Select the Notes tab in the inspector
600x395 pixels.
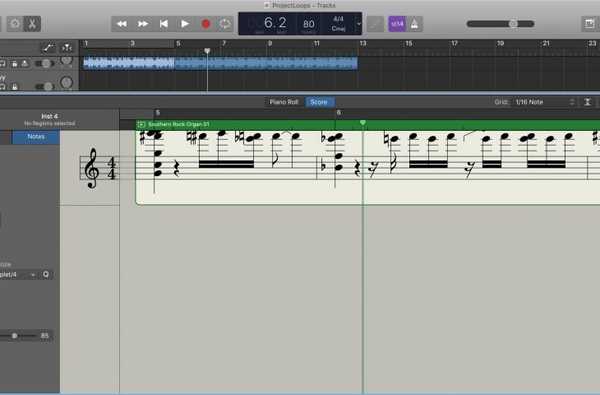pyautogui.click(x=36, y=137)
